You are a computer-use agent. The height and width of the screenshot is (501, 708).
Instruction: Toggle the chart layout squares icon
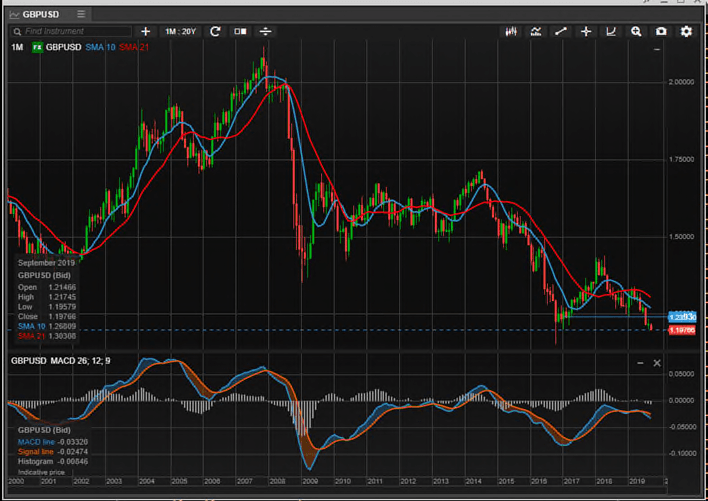pyautogui.click(x=240, y=31)
